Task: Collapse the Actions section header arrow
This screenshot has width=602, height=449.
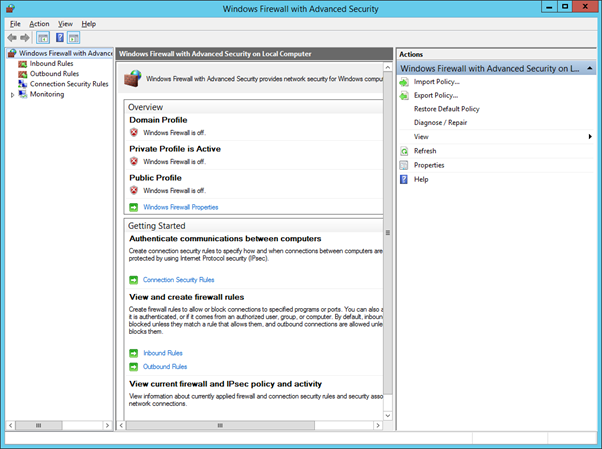Action: 588,68
